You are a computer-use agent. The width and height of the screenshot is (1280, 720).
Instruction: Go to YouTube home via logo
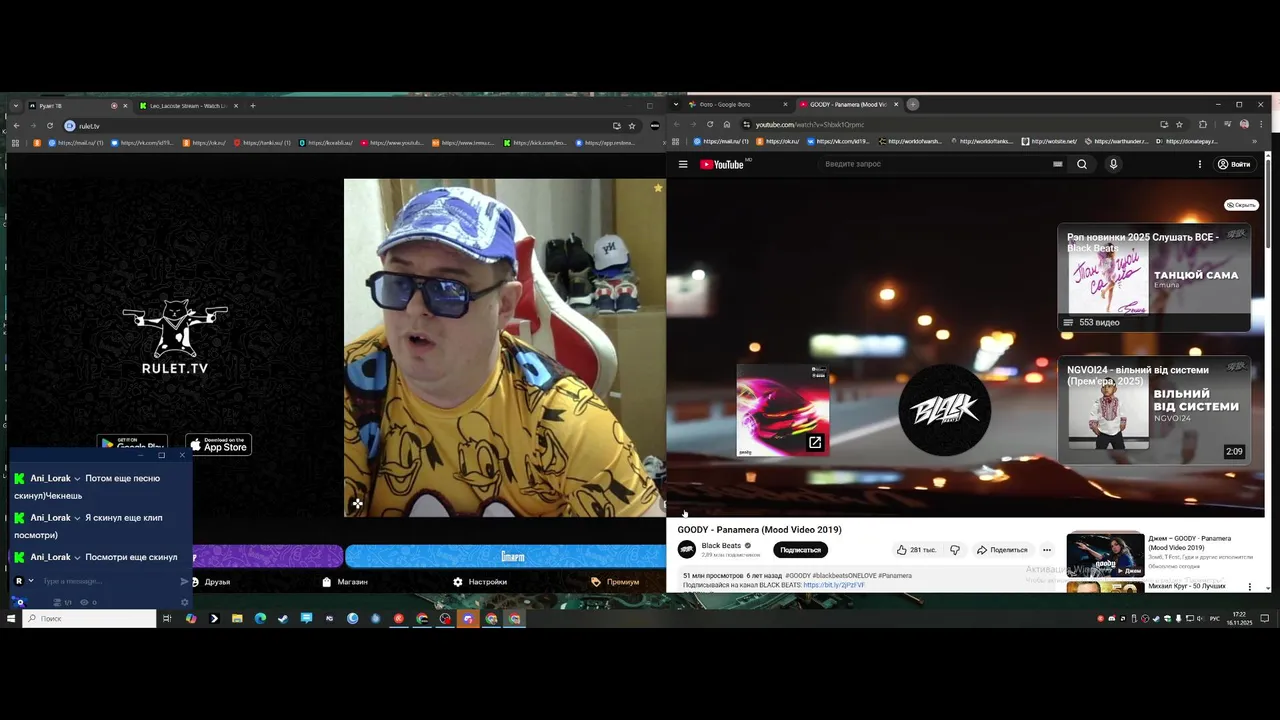point(722,164)
